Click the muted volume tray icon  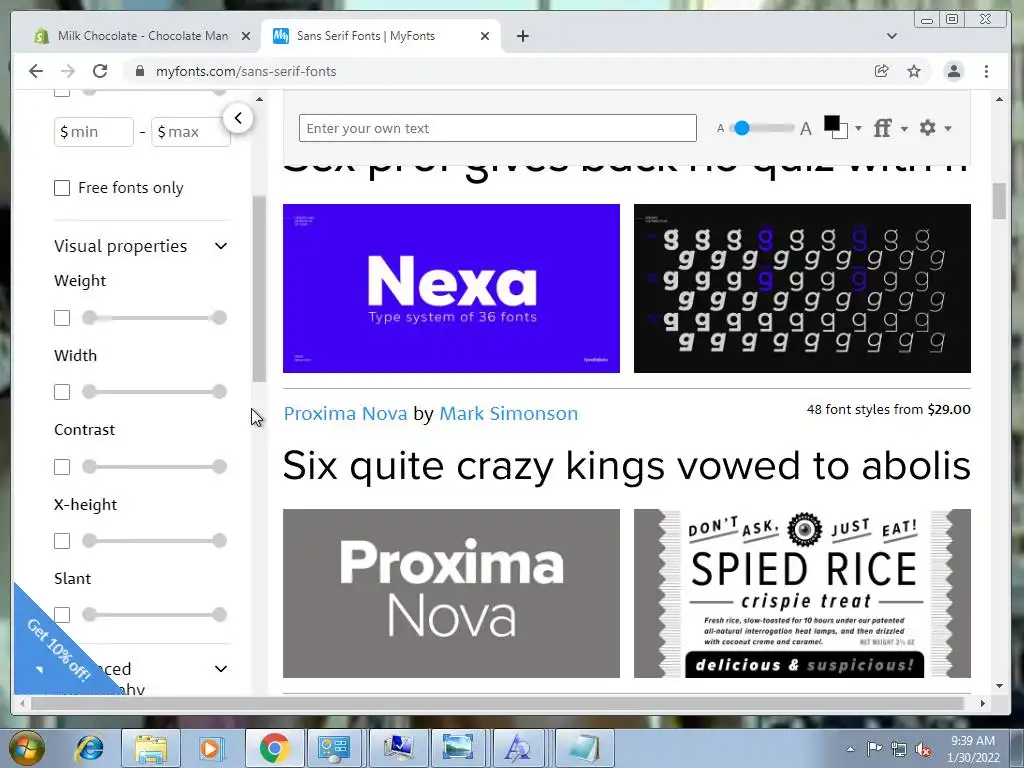pos(923,749)
